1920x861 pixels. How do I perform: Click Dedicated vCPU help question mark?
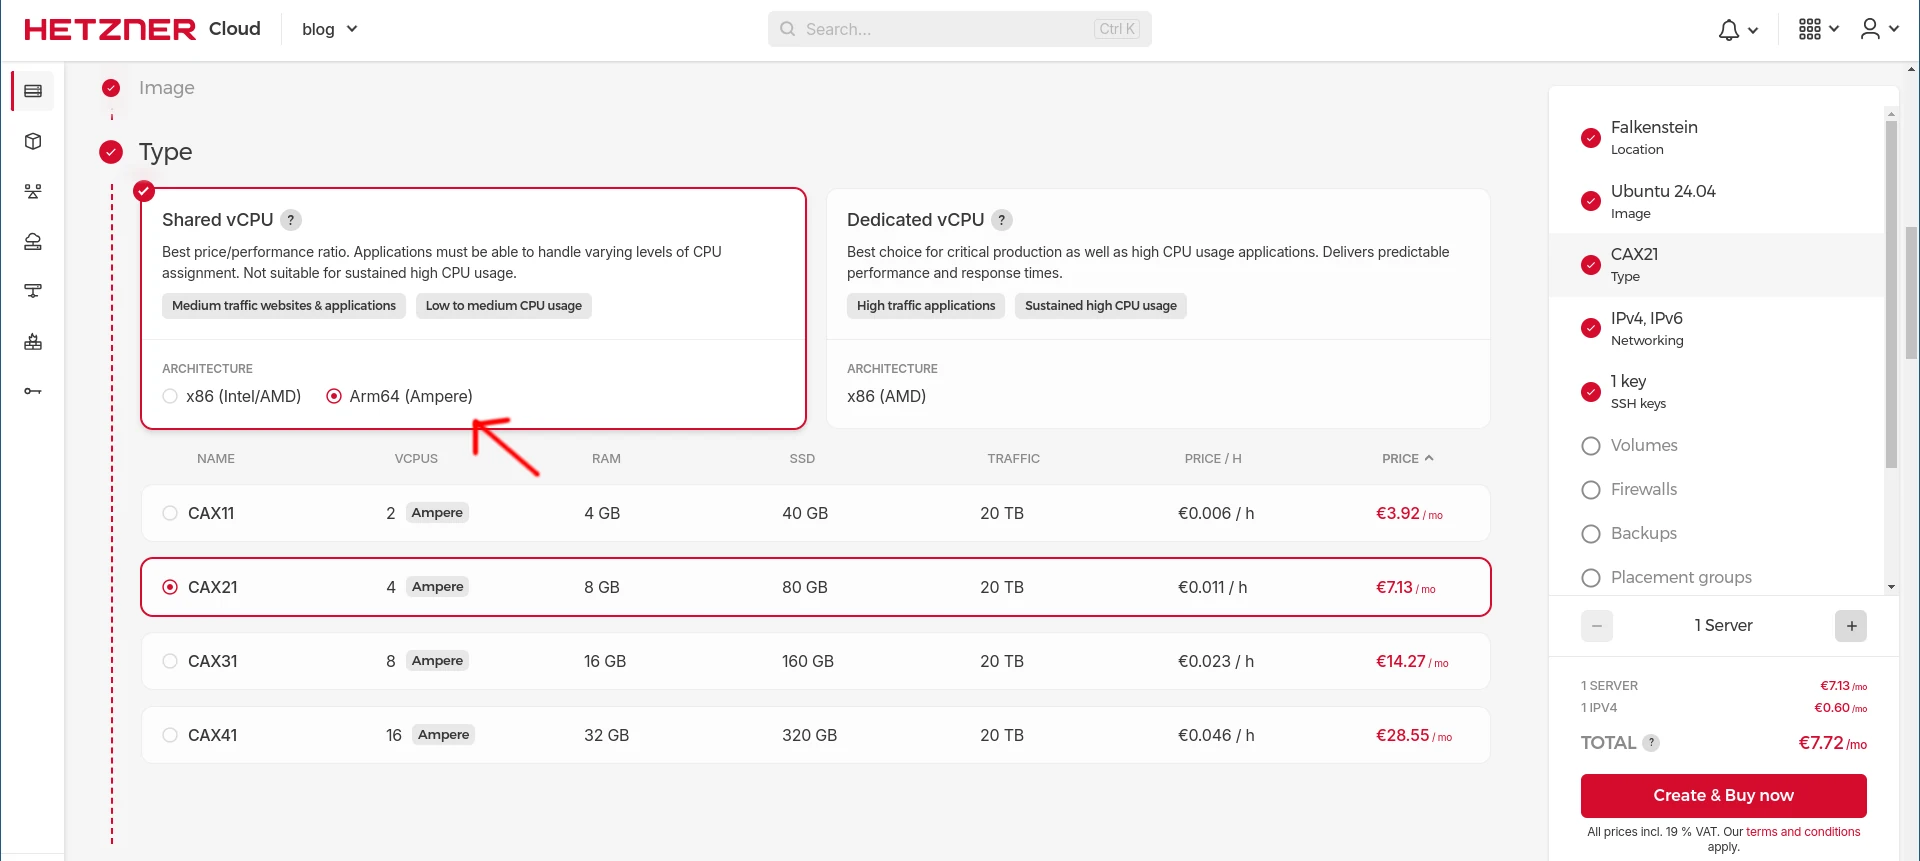pos(1002,220)
